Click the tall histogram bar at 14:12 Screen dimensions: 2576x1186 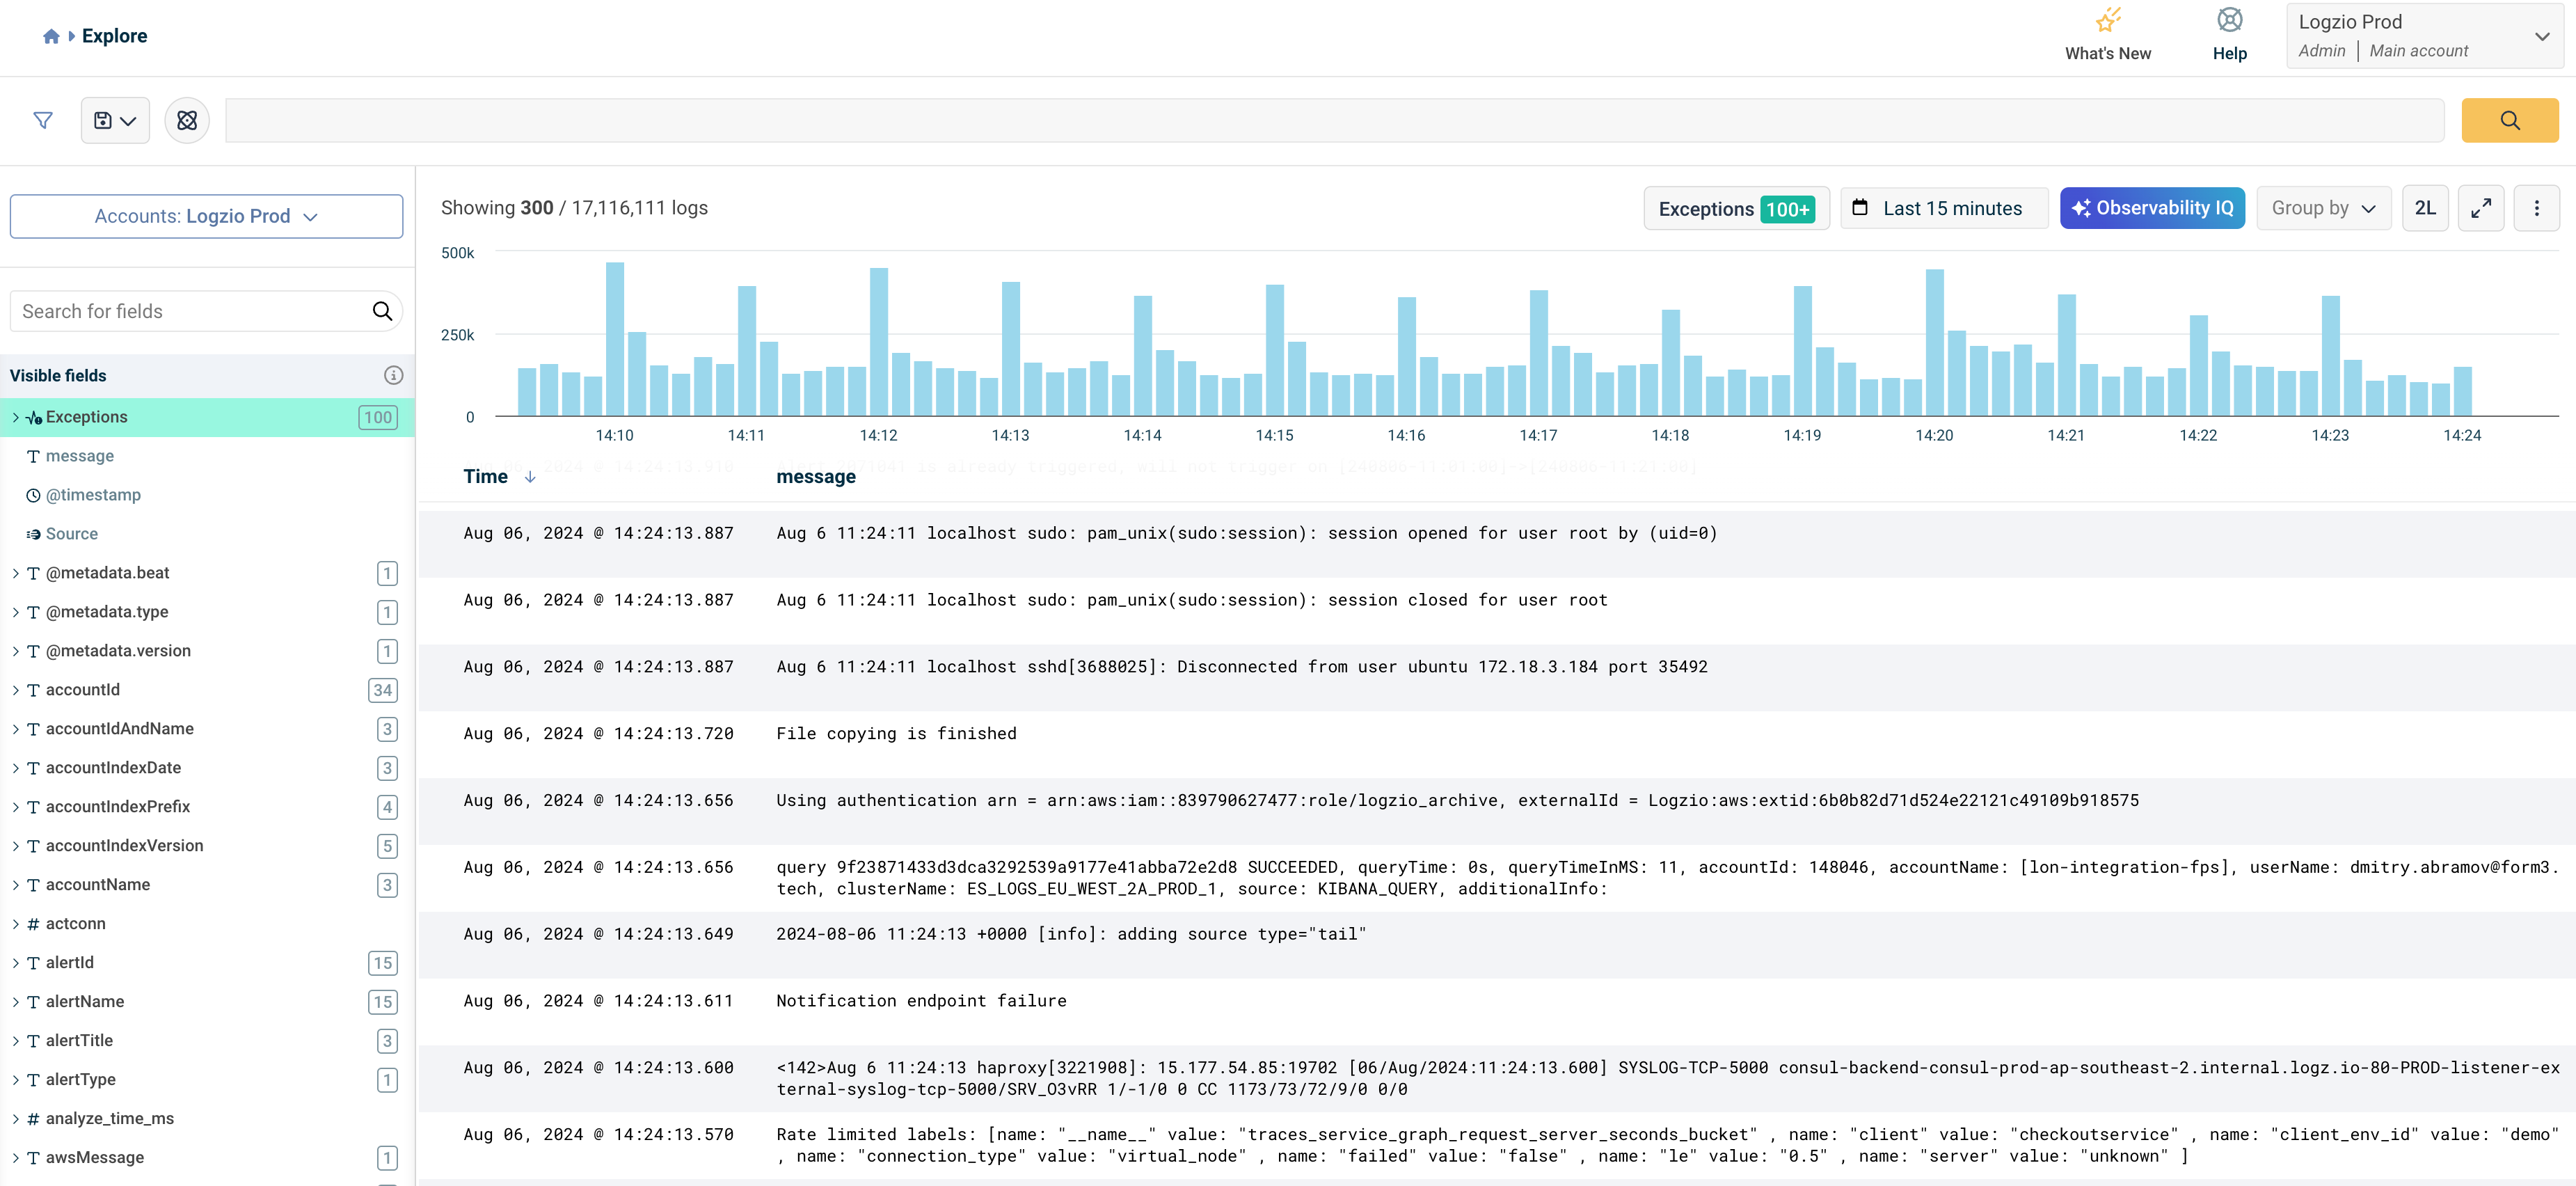click(879, 342)
